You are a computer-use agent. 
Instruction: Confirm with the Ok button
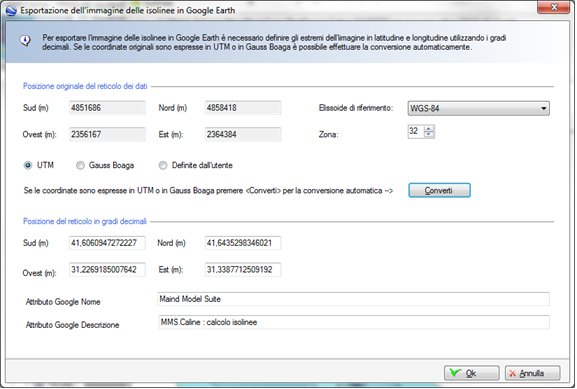pos(471,373)
